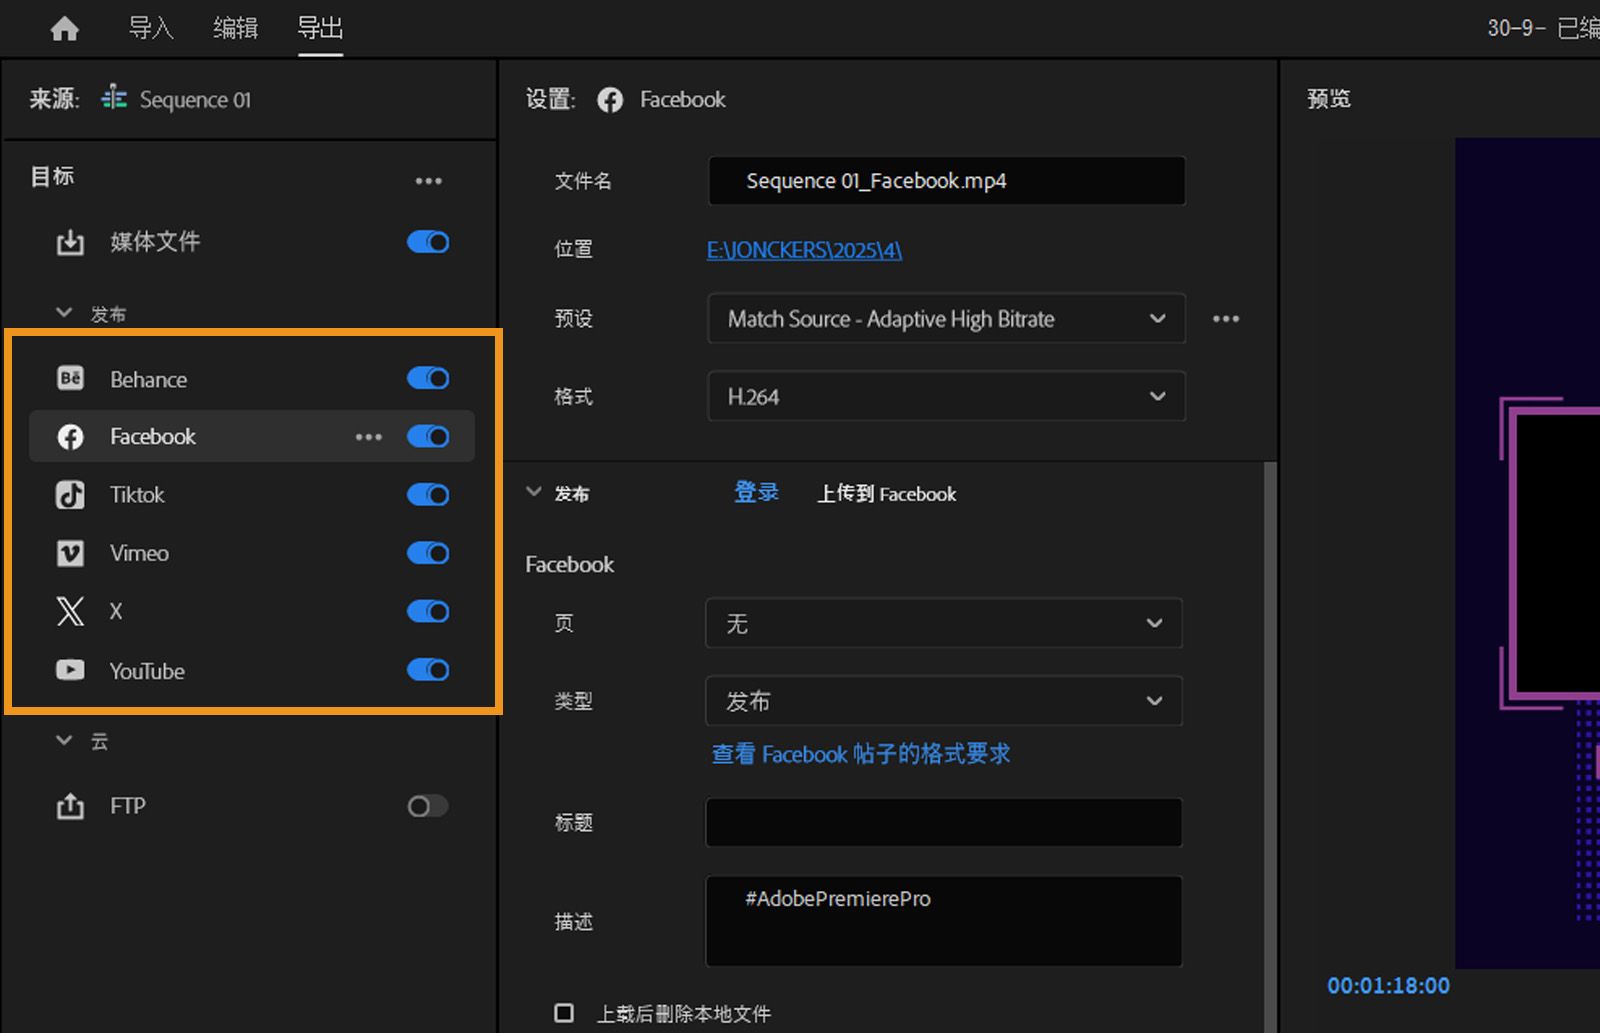Select the YouTube destination label
Screen dimensions: 1600x1033
(147, 671)
